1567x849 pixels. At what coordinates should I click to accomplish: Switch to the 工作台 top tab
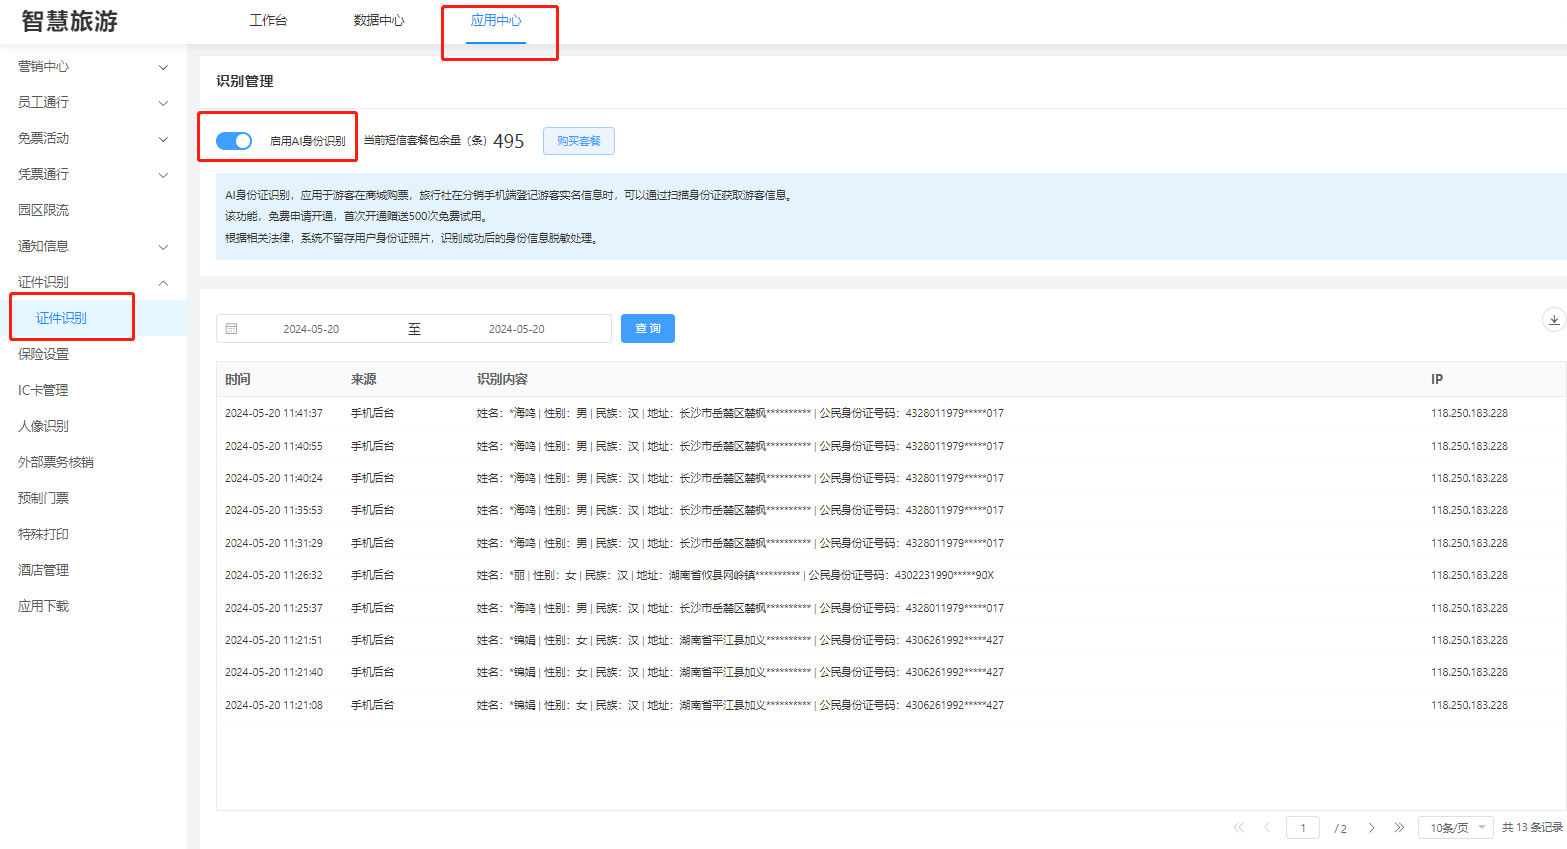pyautogui.click(x=268, y=21)
